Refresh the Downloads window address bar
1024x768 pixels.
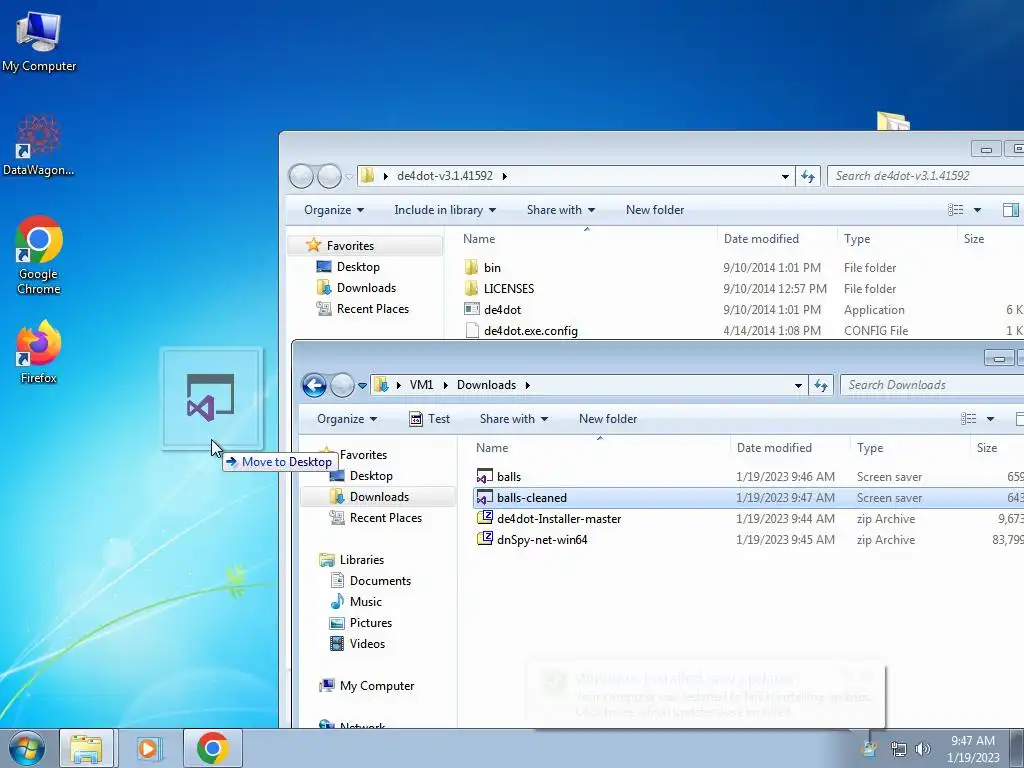click(x=821, y=385)
